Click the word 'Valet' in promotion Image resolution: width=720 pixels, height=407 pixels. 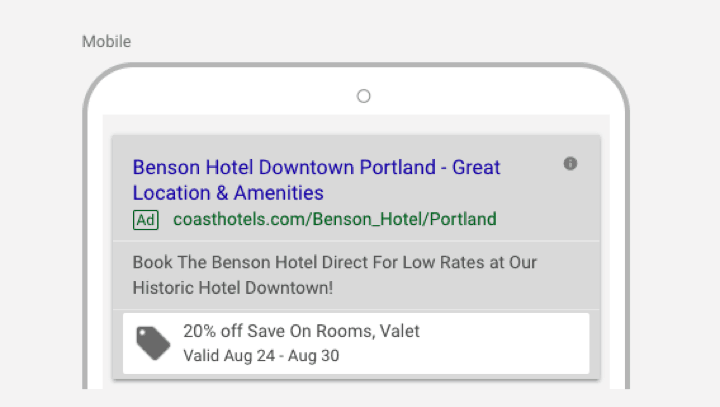[x=399, y=331]
